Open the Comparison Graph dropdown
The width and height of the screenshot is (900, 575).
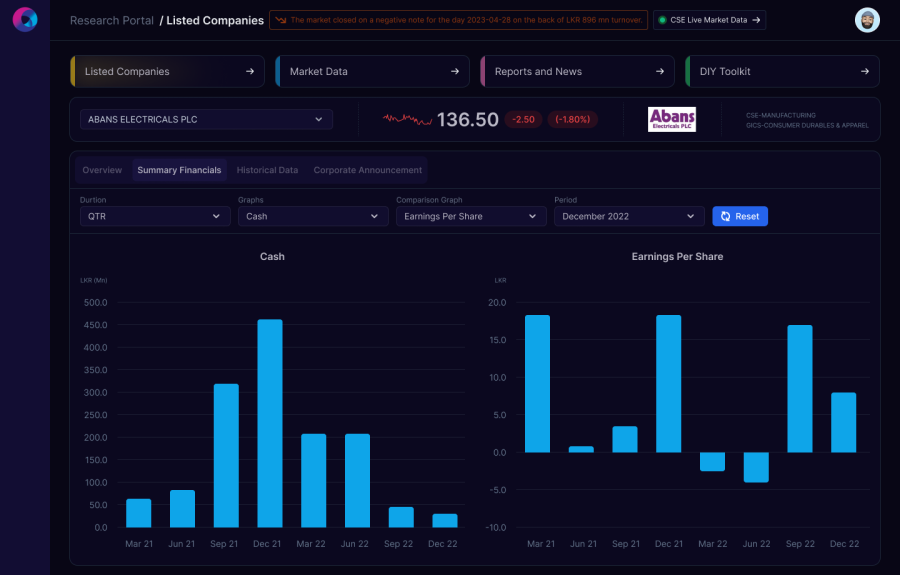click(x=471, y=216)
